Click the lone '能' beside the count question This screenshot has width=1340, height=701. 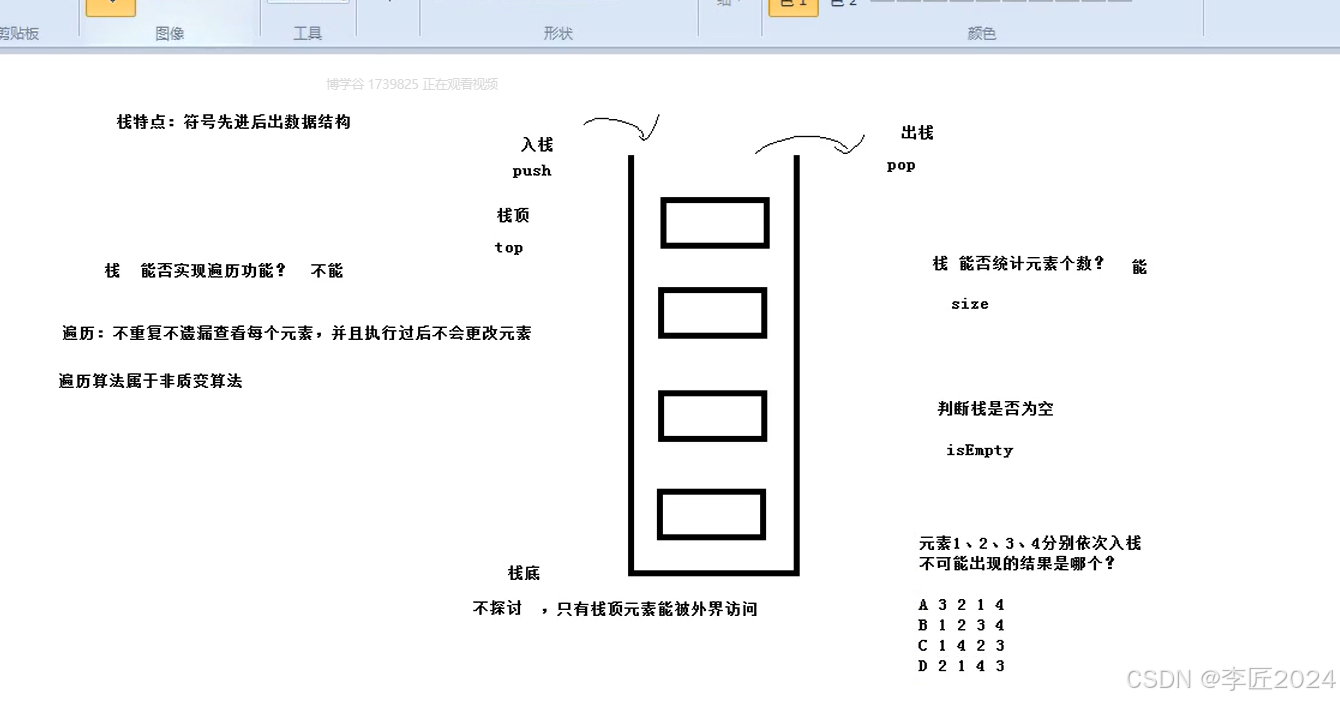click(x=1139, y=267)
